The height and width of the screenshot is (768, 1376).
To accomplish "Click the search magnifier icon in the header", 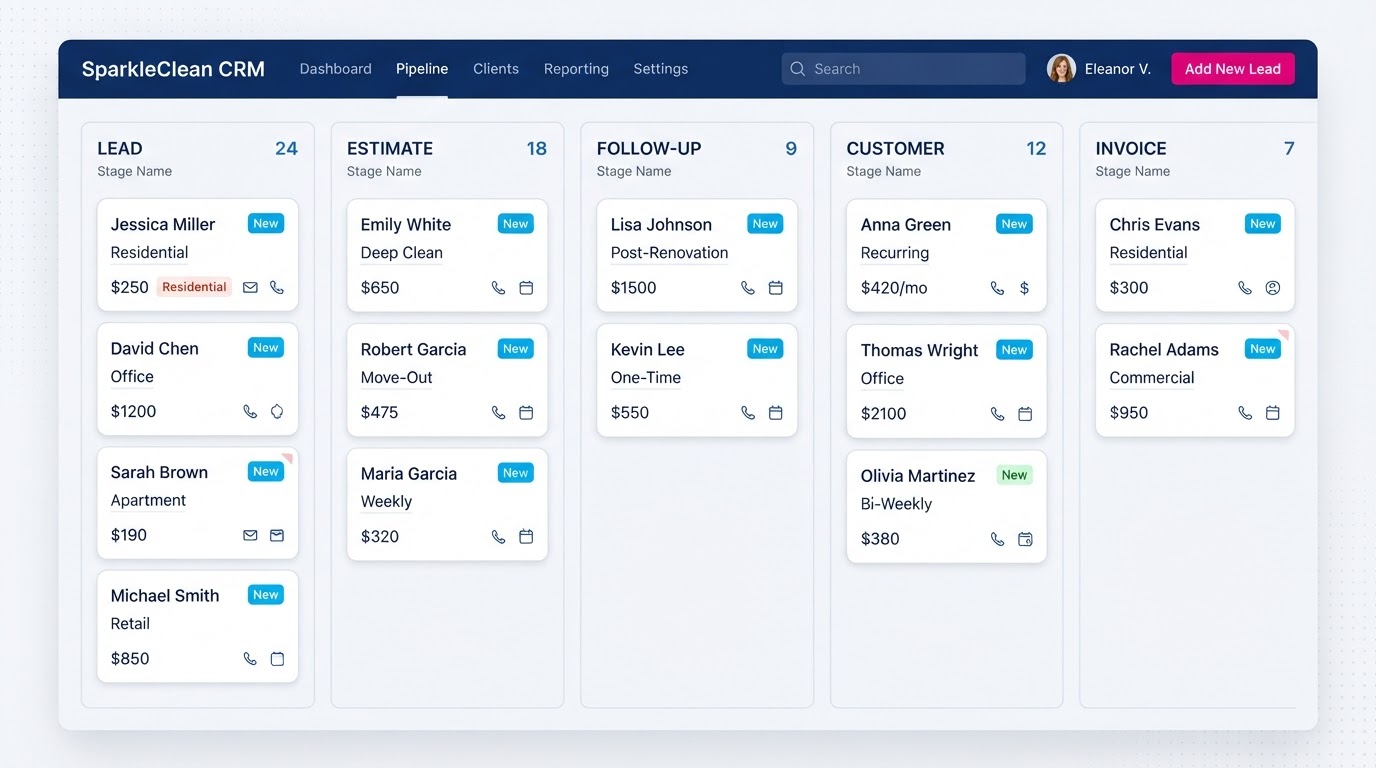I will point(797,69).
